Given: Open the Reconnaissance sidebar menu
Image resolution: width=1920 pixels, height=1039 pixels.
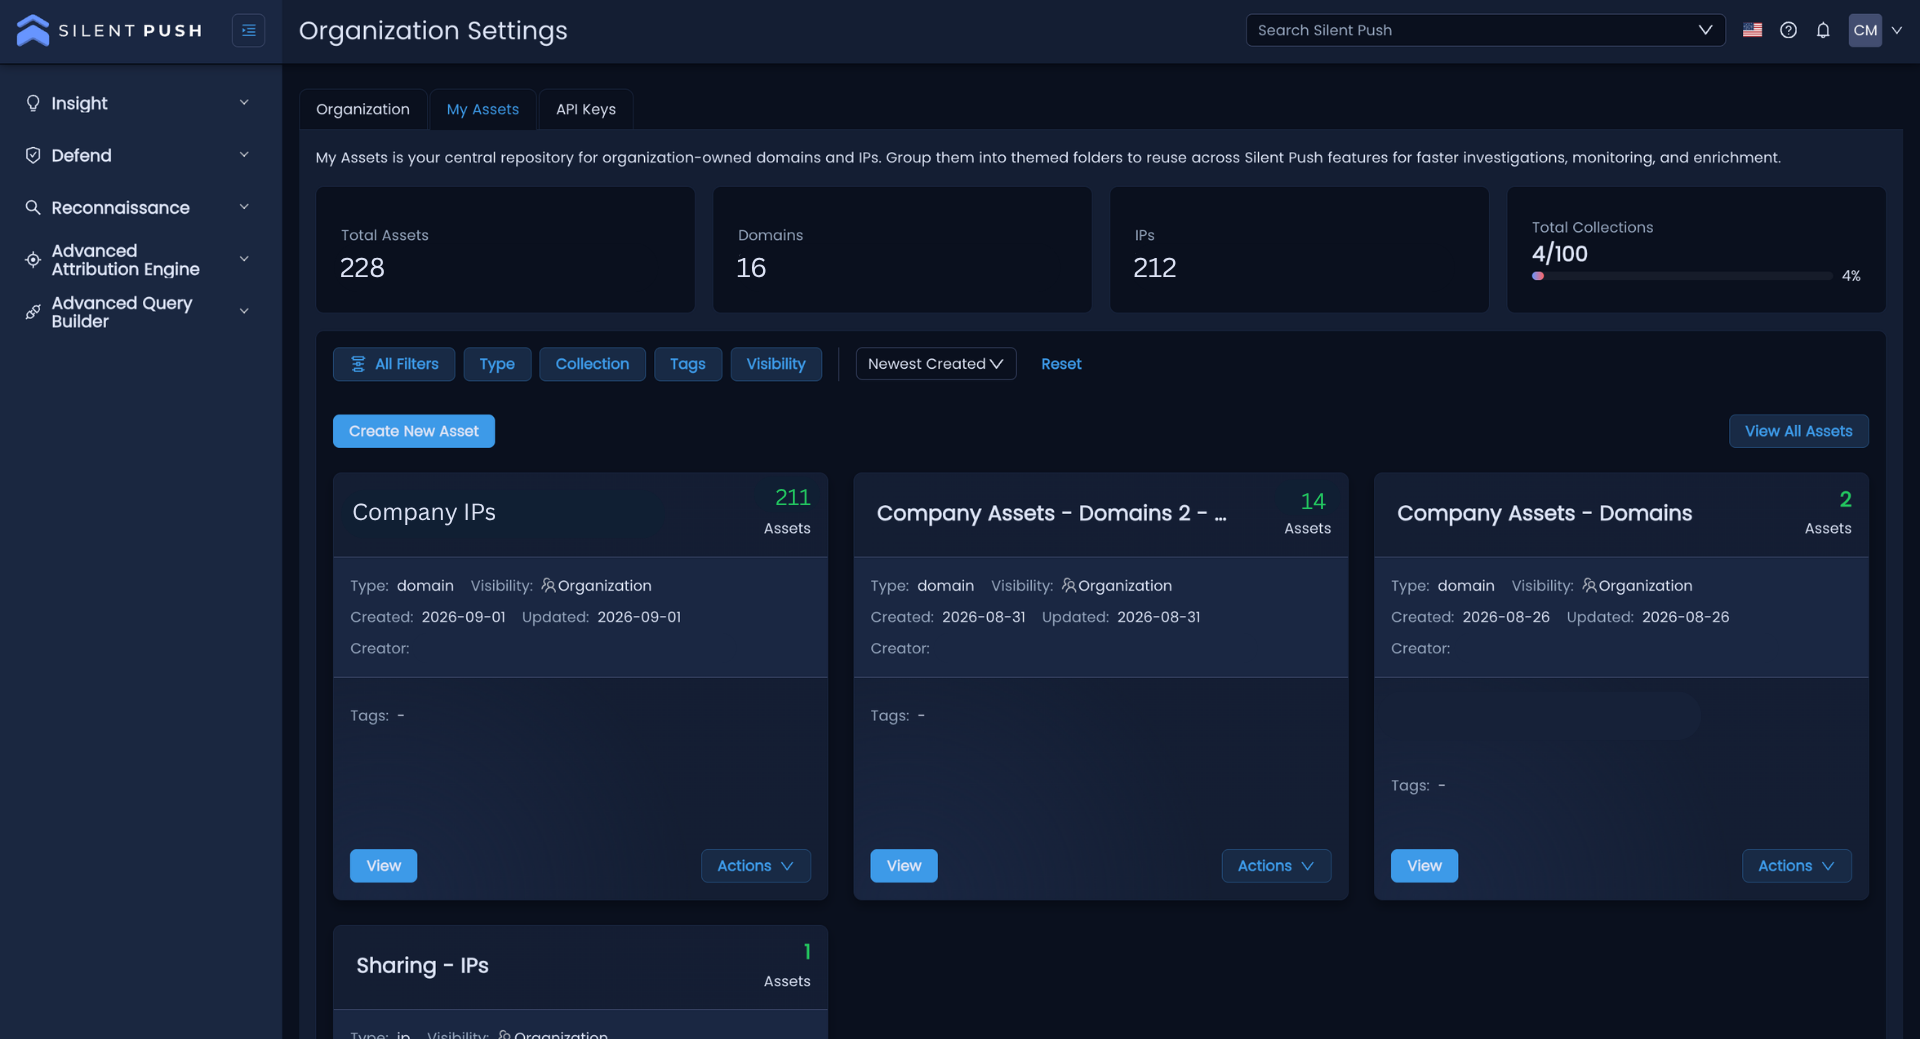Looking at the screenshot, I should point(138,207).
